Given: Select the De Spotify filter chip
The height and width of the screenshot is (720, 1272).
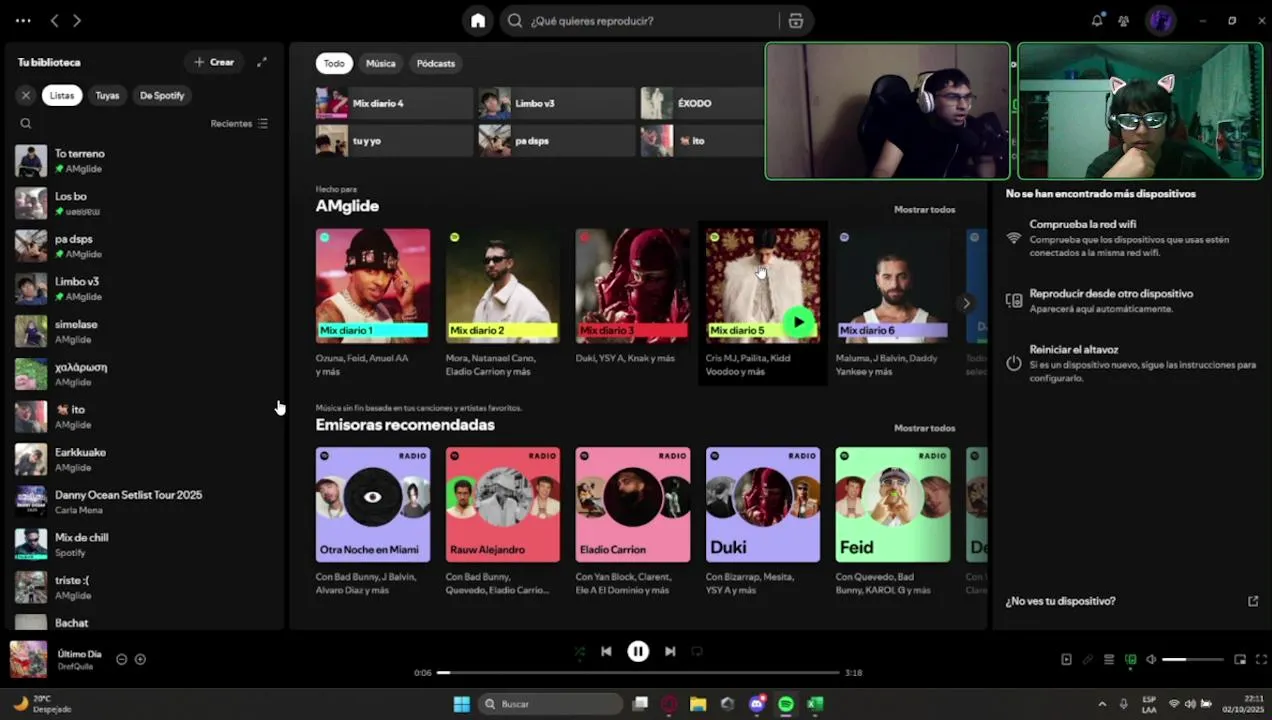Looking at the screenshot, I should pyautogui.click(x=162, y=95).
